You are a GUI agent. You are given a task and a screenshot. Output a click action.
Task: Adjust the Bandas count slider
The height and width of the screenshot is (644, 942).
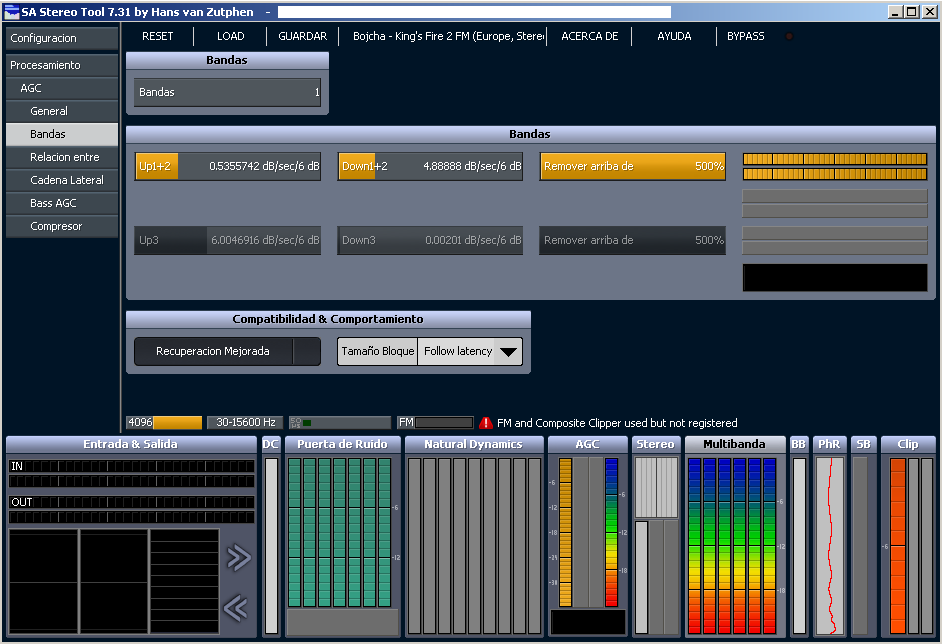click(x=227, y=93)
